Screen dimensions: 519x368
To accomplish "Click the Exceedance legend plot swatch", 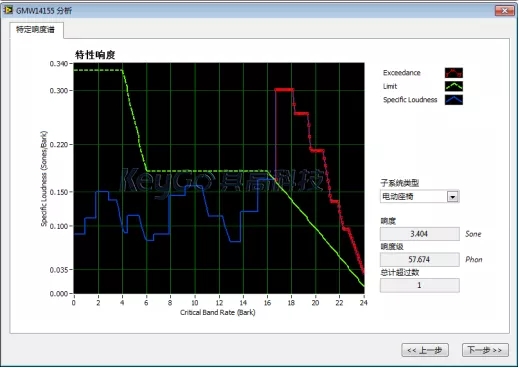I will (454, 73).
